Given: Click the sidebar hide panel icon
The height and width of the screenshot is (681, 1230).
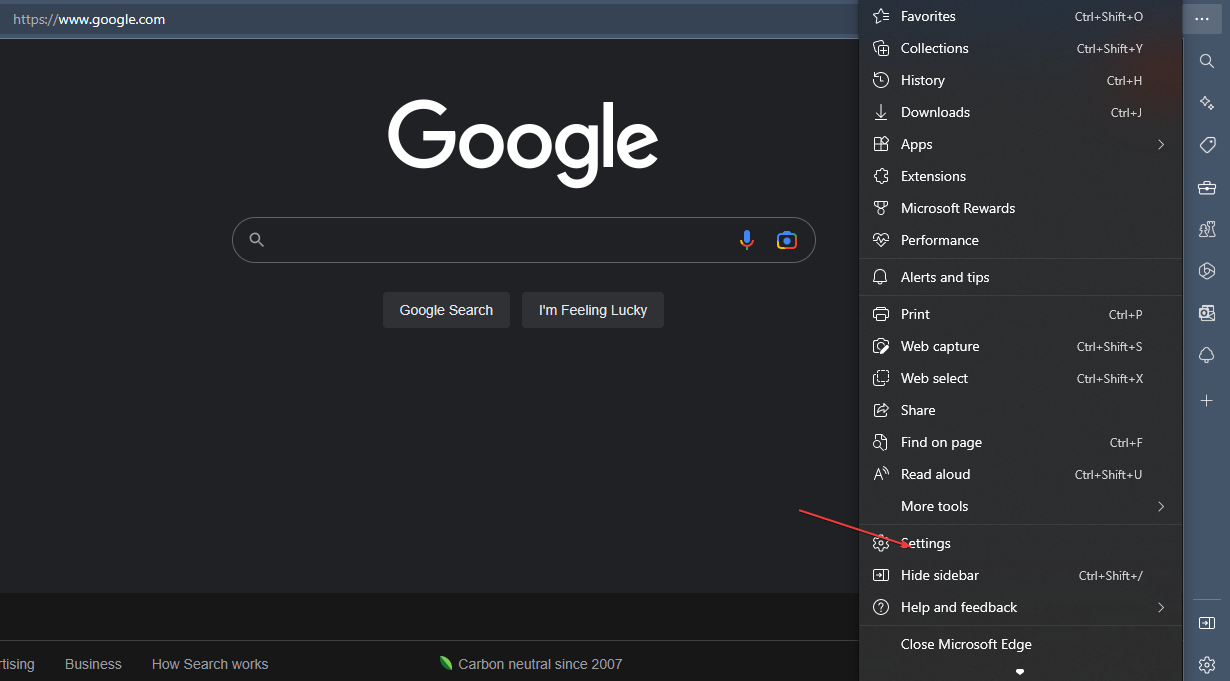Looking at the screenshot, I should point(1207,623).
